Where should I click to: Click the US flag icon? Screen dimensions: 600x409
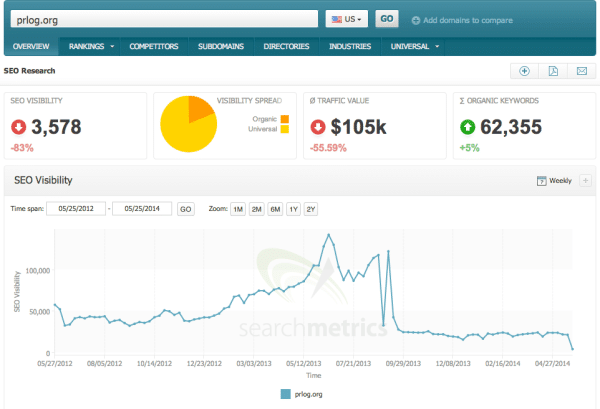pyautogui.click(x=337, y=20)
